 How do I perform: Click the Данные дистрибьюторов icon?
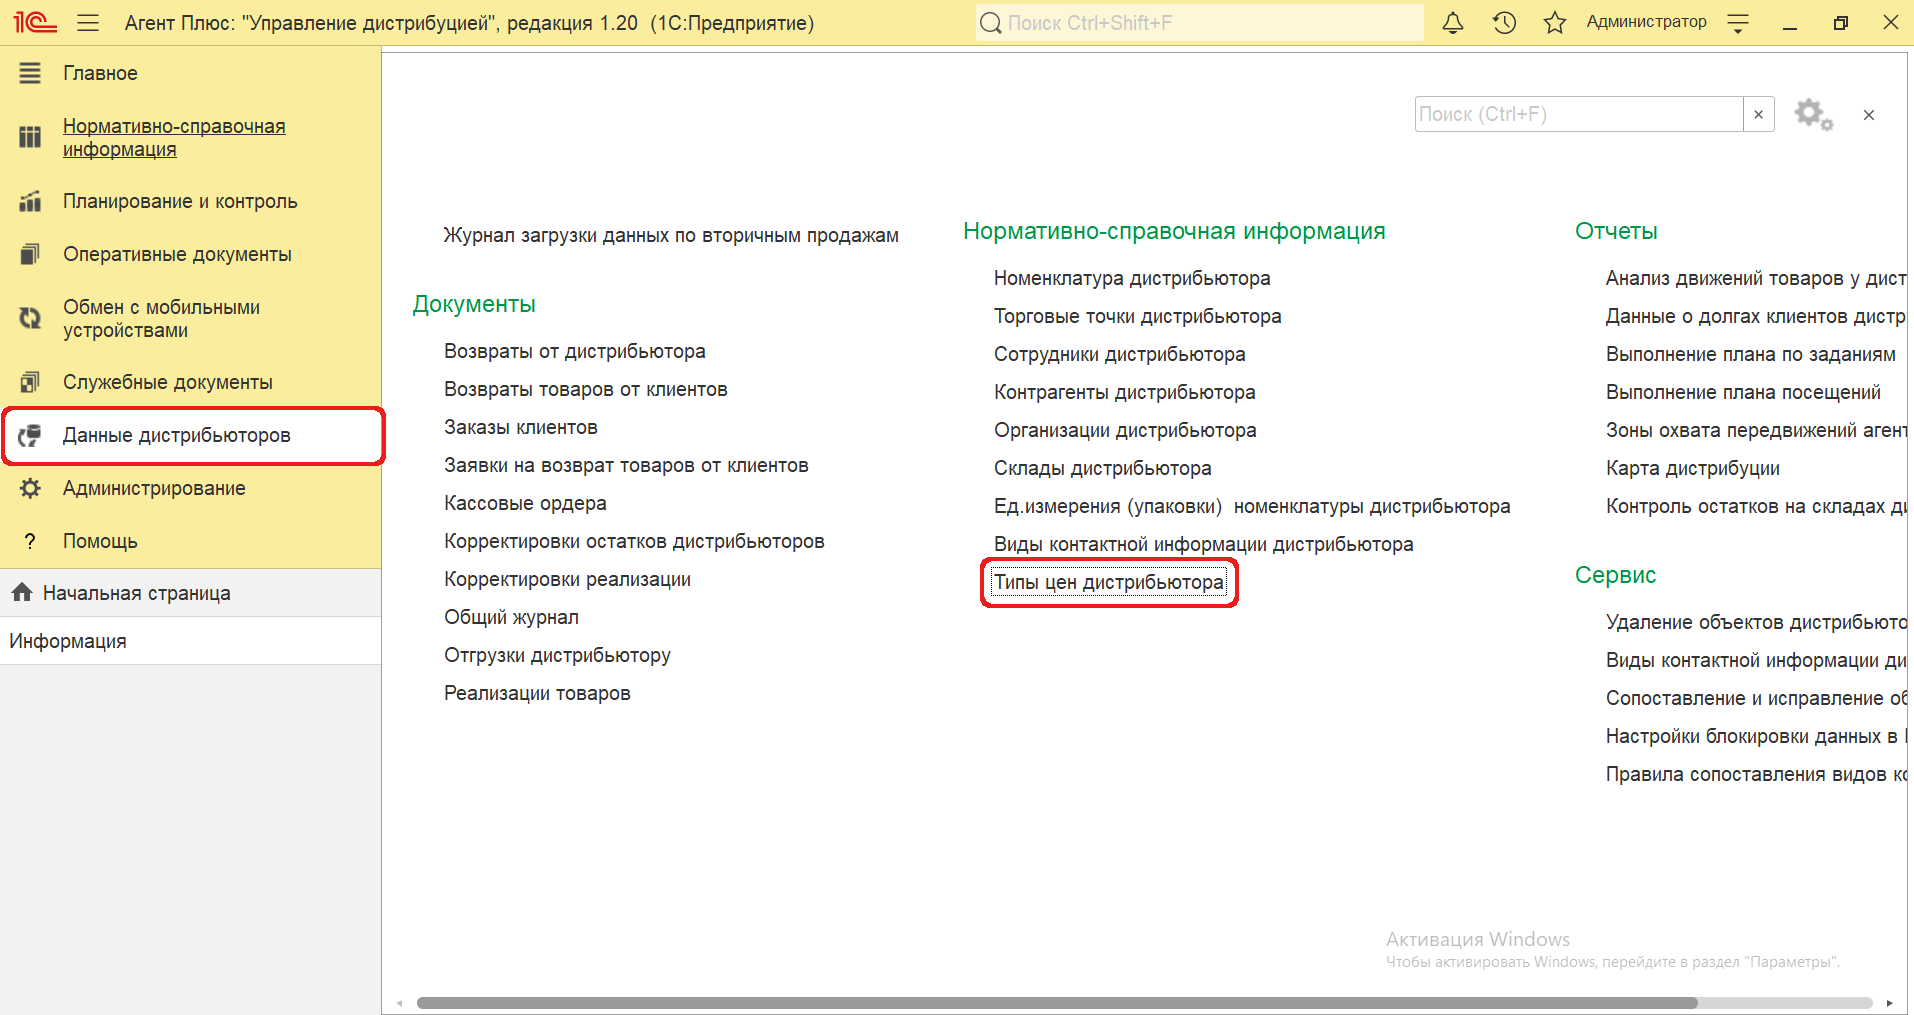[x=30, y=435]
